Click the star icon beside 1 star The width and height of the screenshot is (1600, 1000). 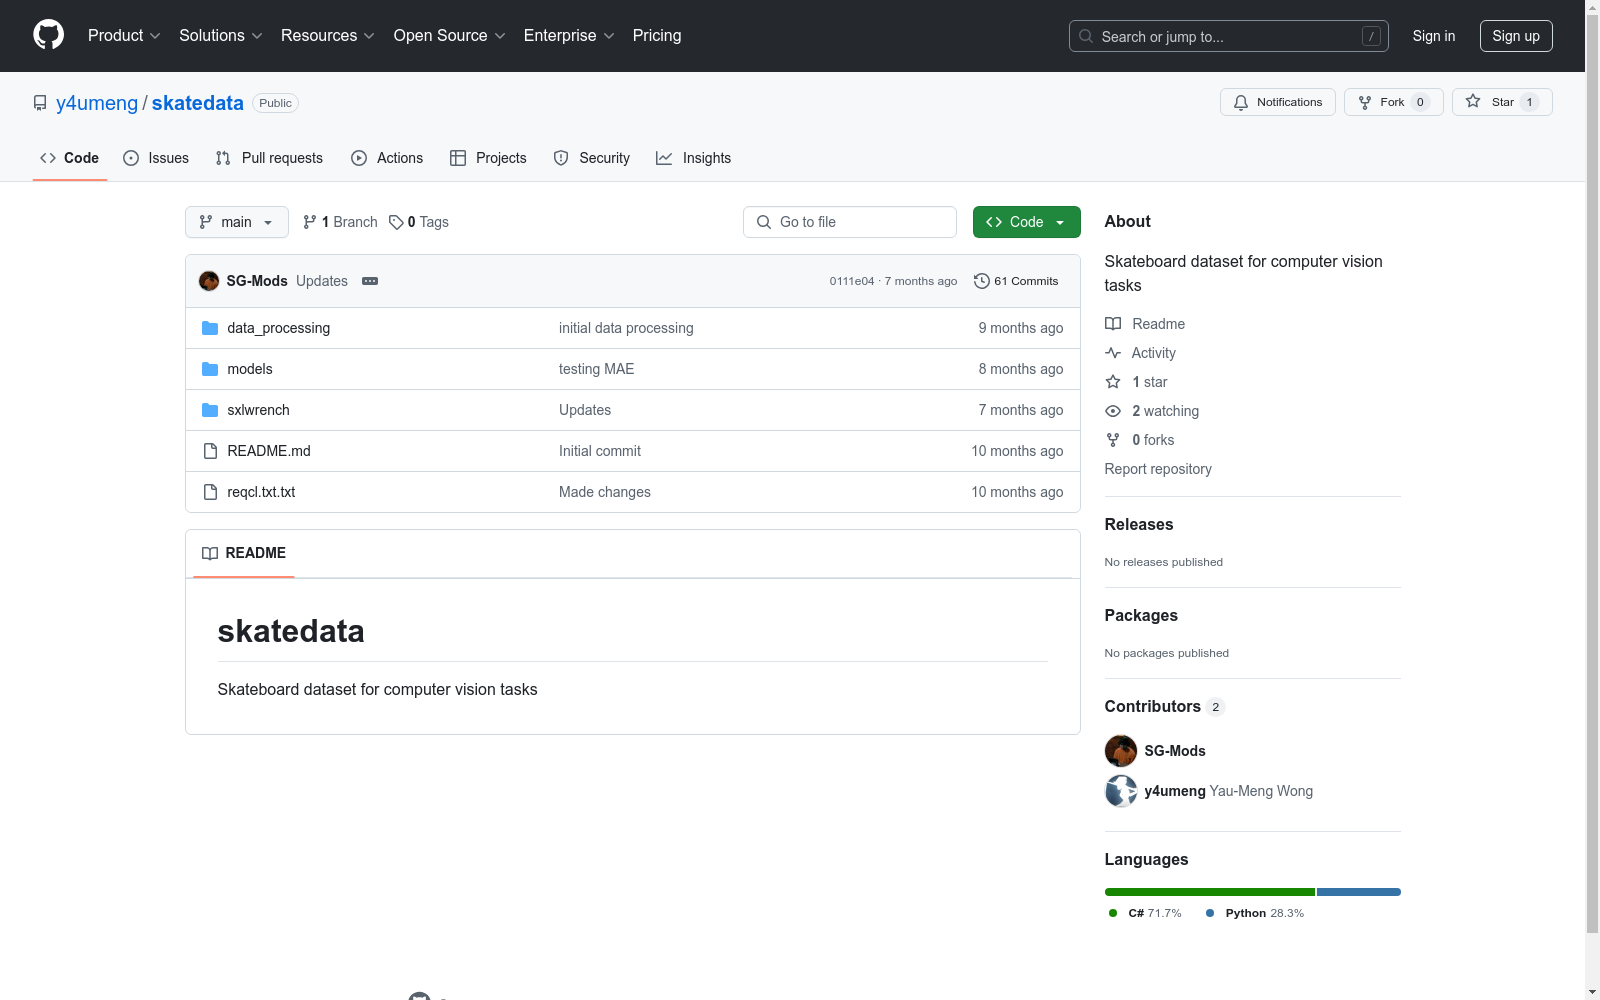1113,382
